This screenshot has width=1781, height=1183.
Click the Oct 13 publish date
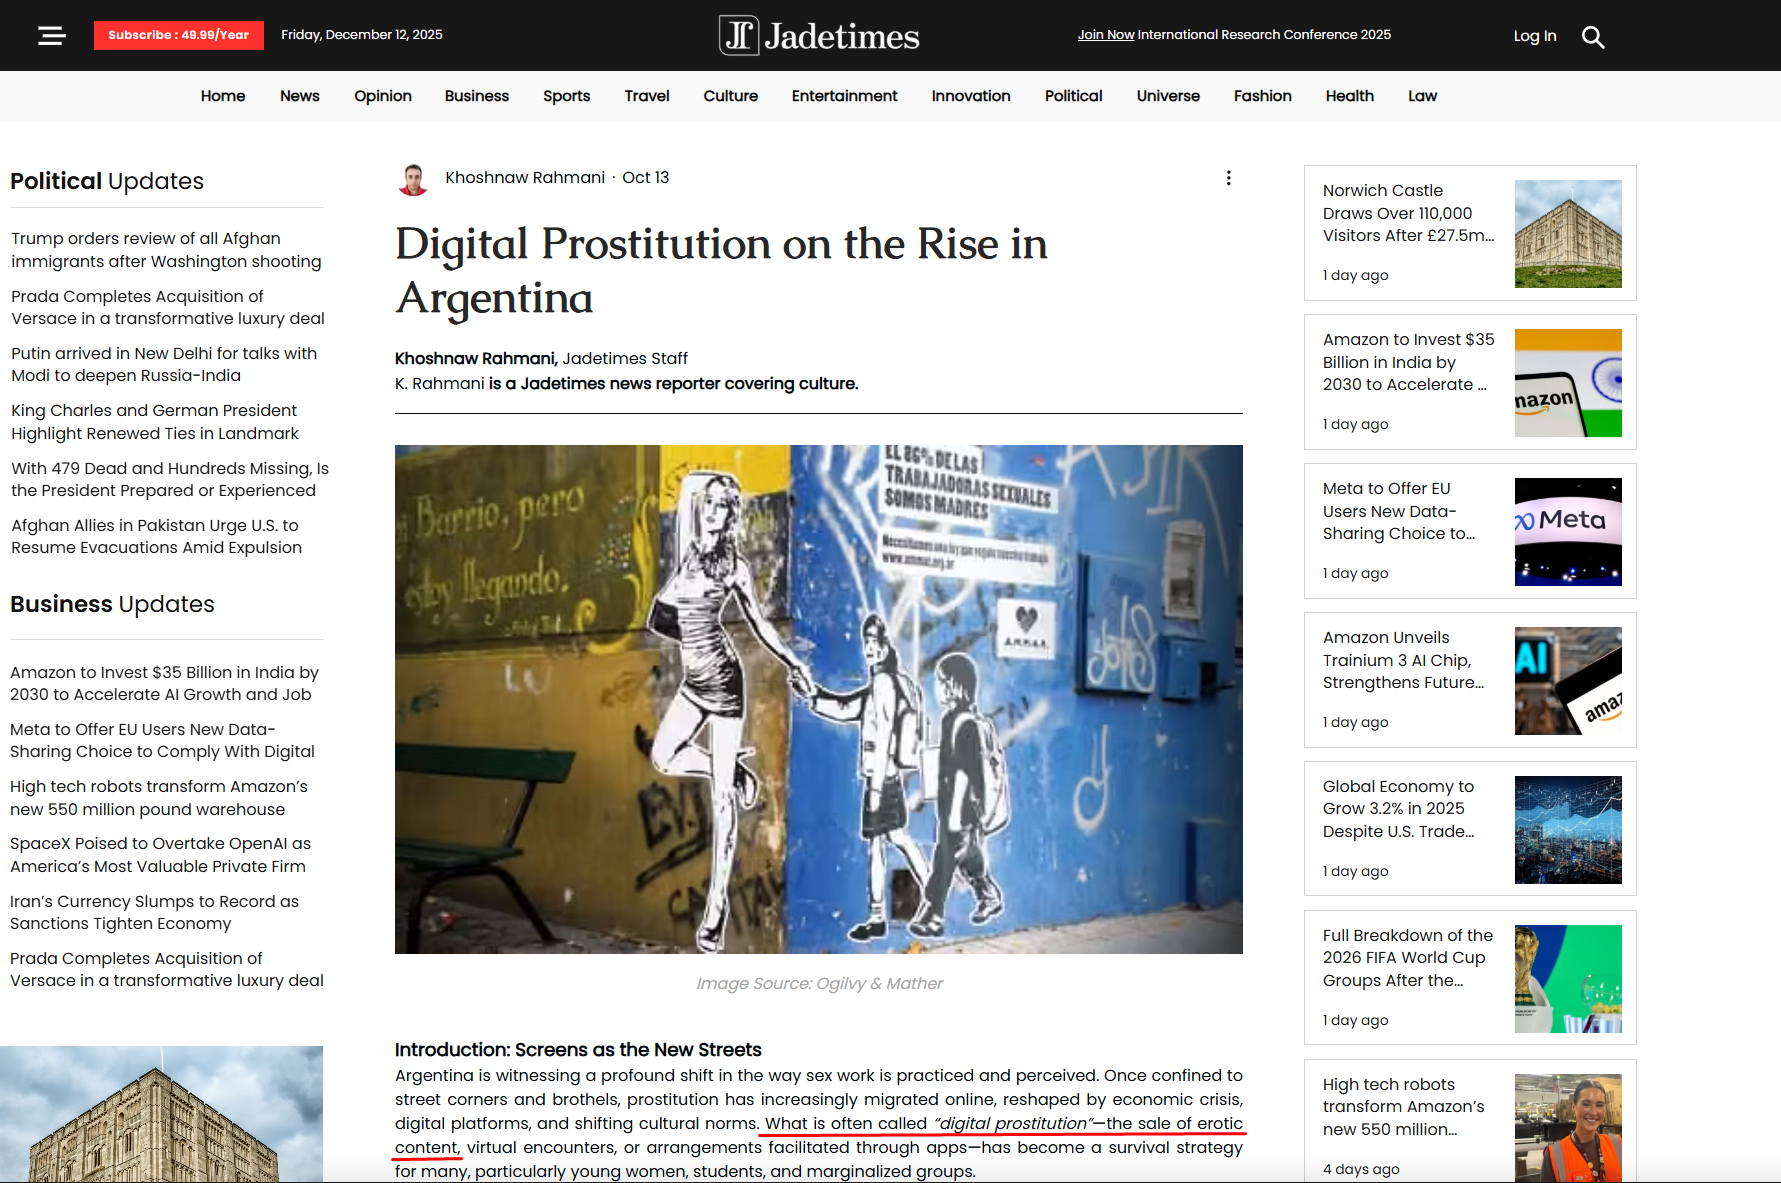646,178
